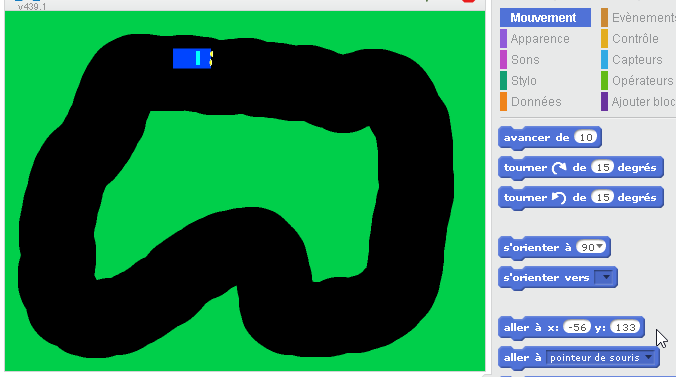Click the 15 value in clockwise tourner block

click(x=602, y=167)
